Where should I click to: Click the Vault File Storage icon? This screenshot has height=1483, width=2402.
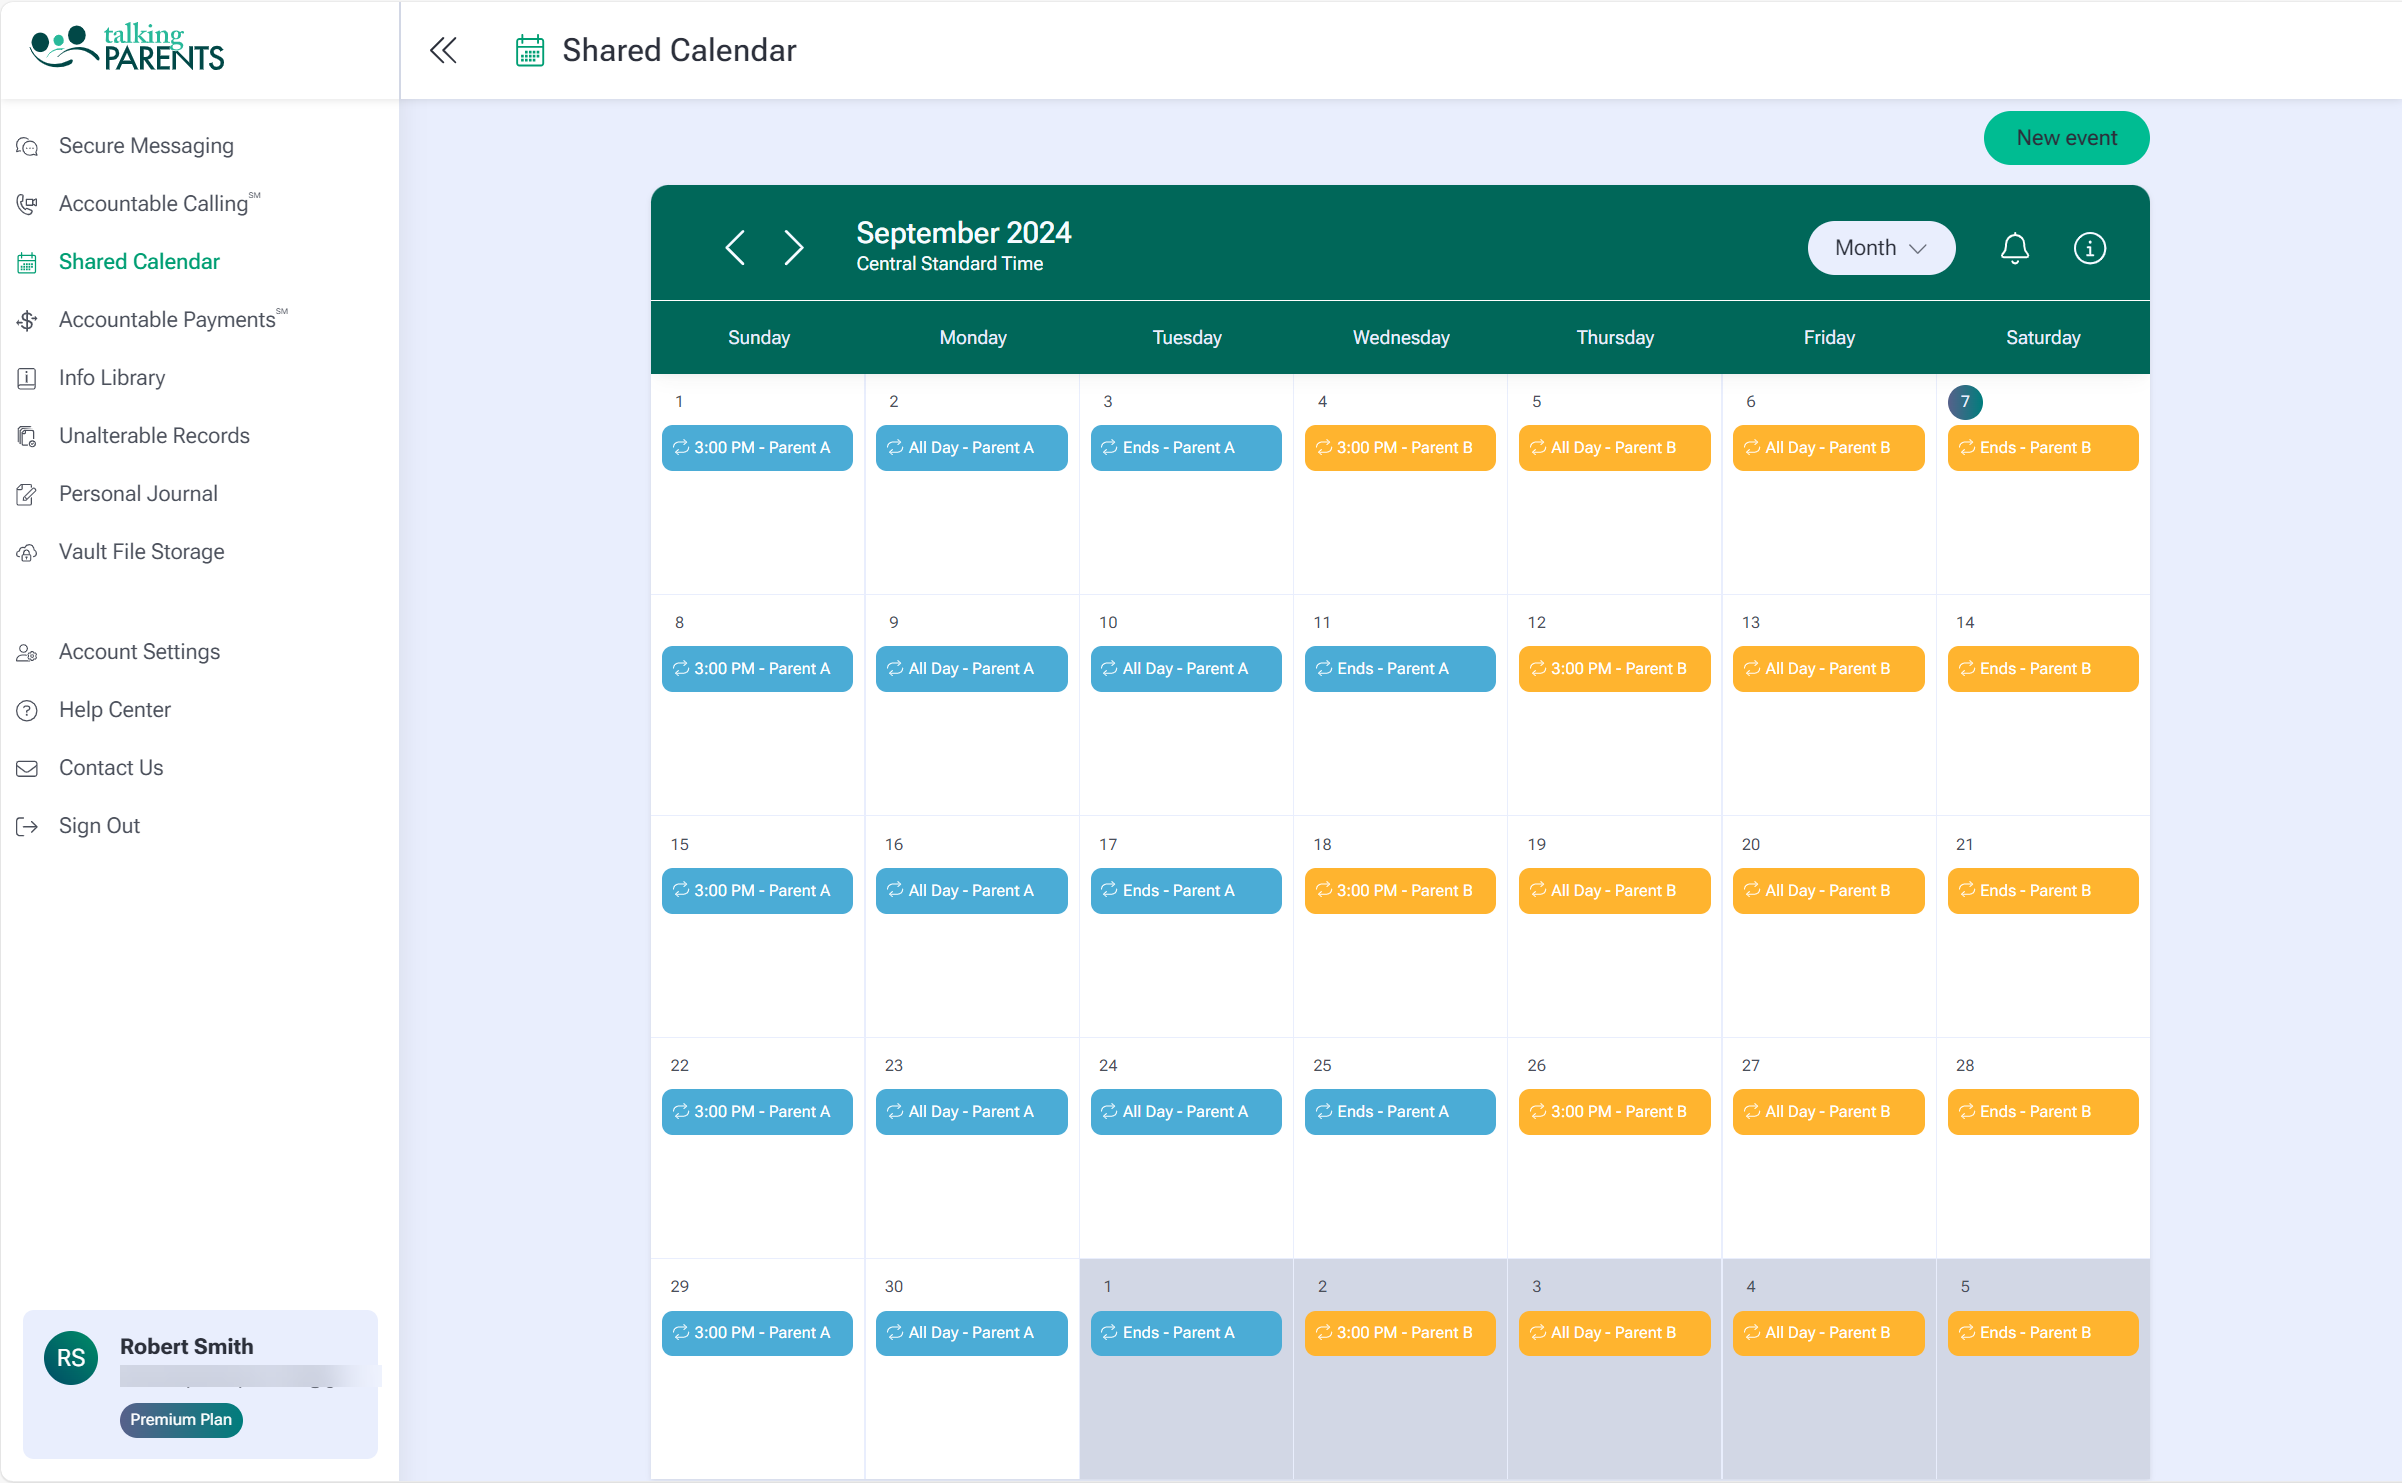27,553
